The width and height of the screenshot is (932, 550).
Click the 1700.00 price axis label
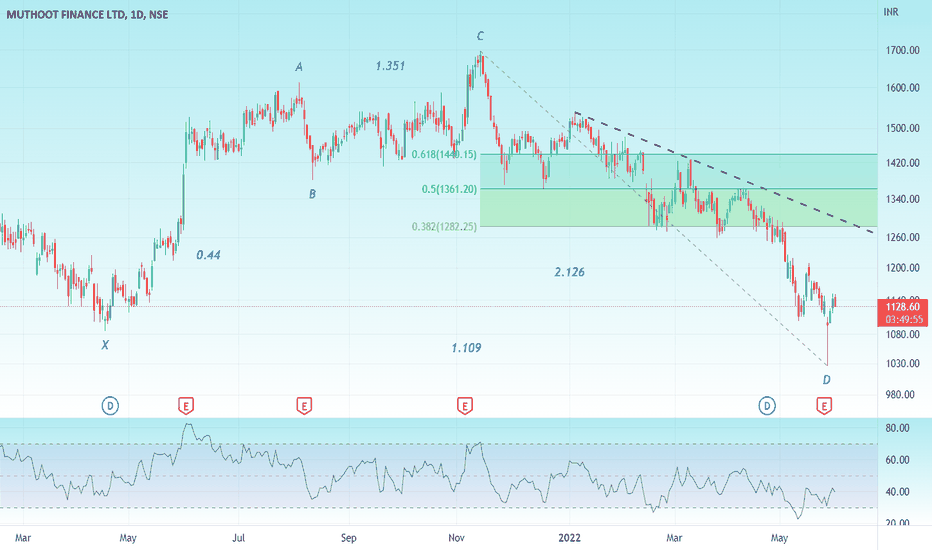pyautogui.click(x=902, y=51)
